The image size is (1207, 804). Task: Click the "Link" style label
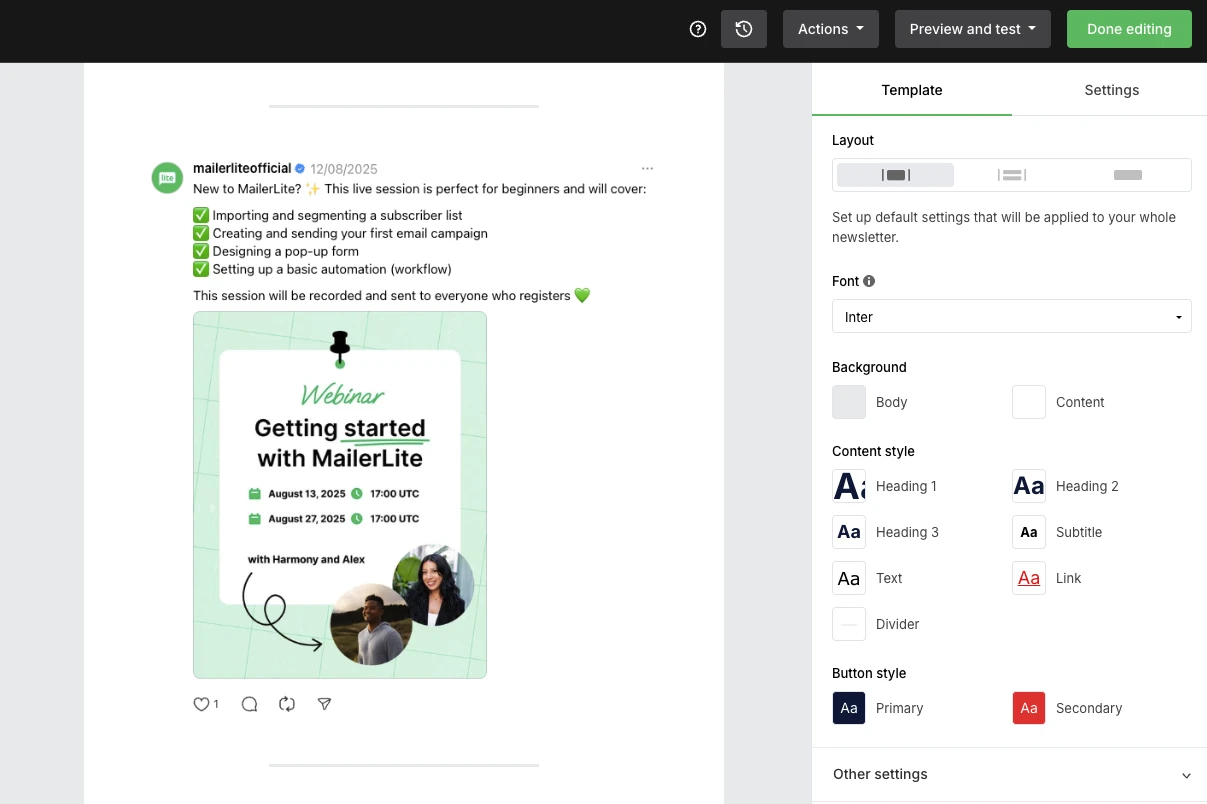click(1068, 578)
